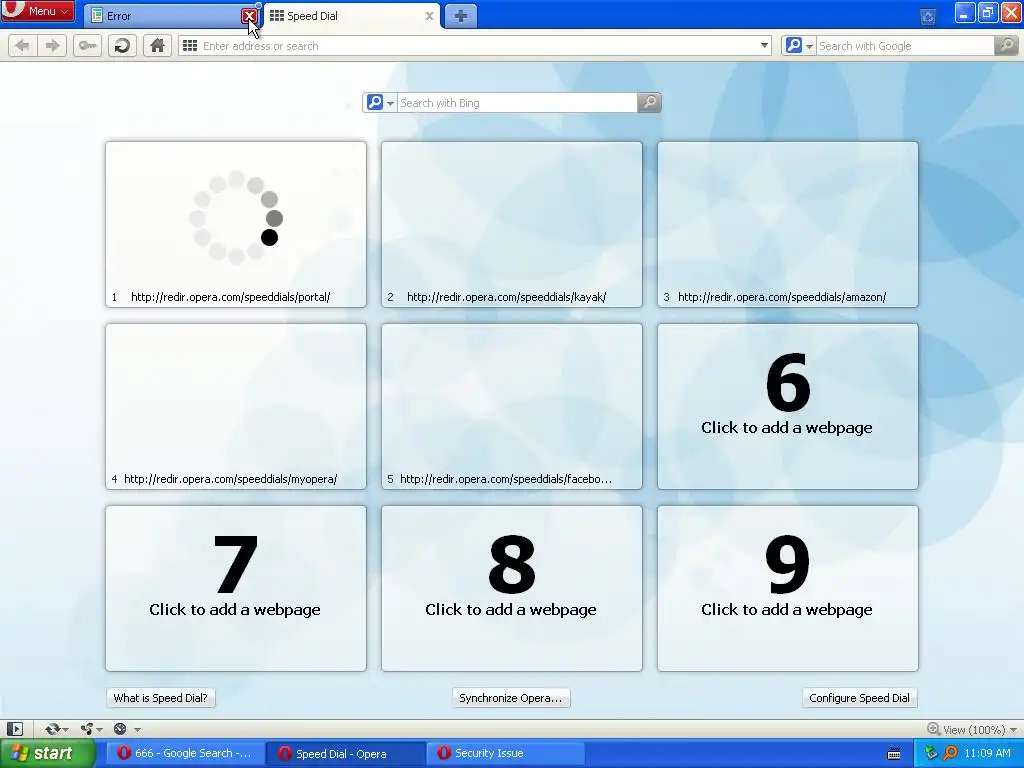The width and height of the screenshot is (1024, 768).
Task: Click the View (100%) zoom control
Action: [x=972, y=729]
